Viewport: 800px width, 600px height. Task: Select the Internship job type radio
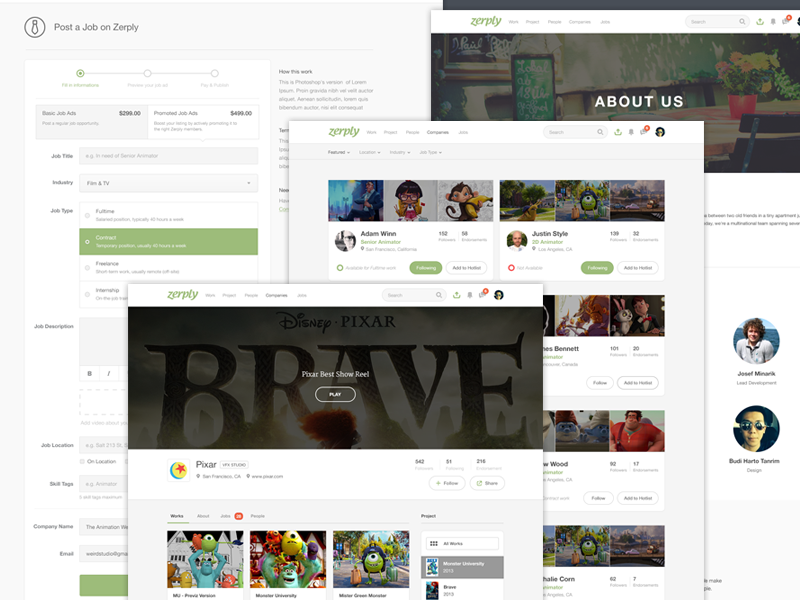pos(87,294)
